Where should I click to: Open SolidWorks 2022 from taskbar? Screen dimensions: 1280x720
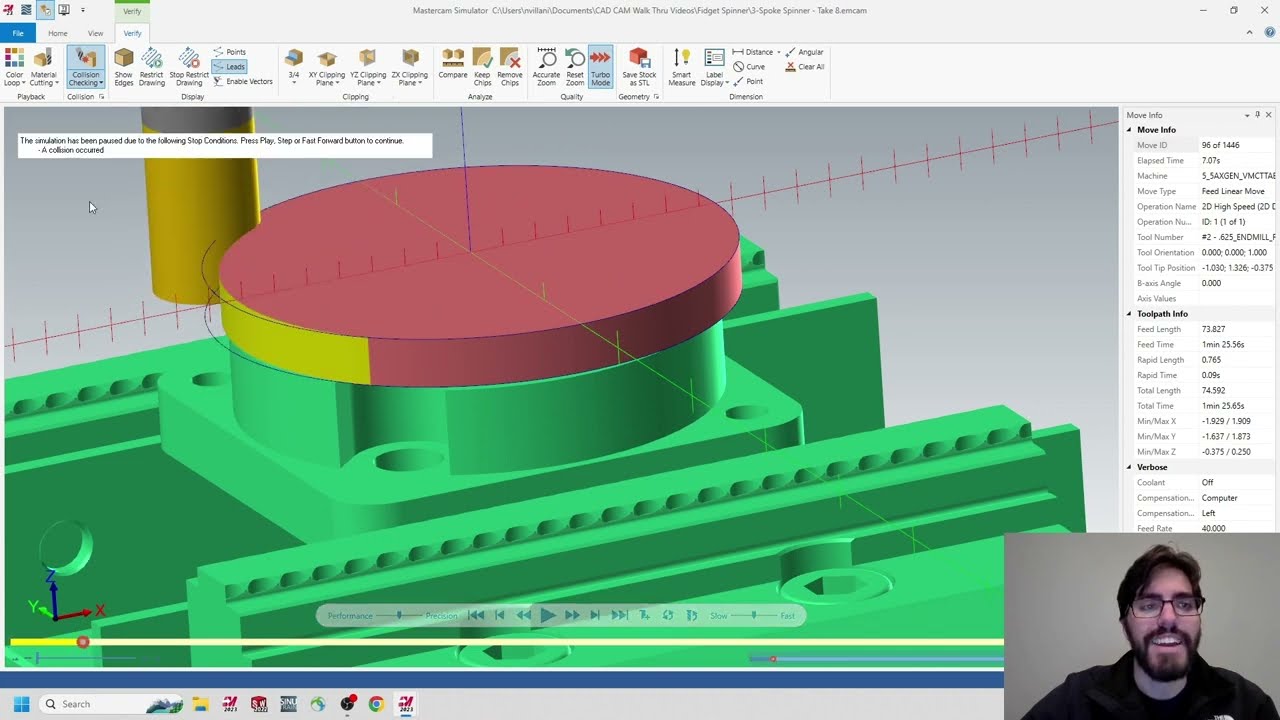coord(259,704)
